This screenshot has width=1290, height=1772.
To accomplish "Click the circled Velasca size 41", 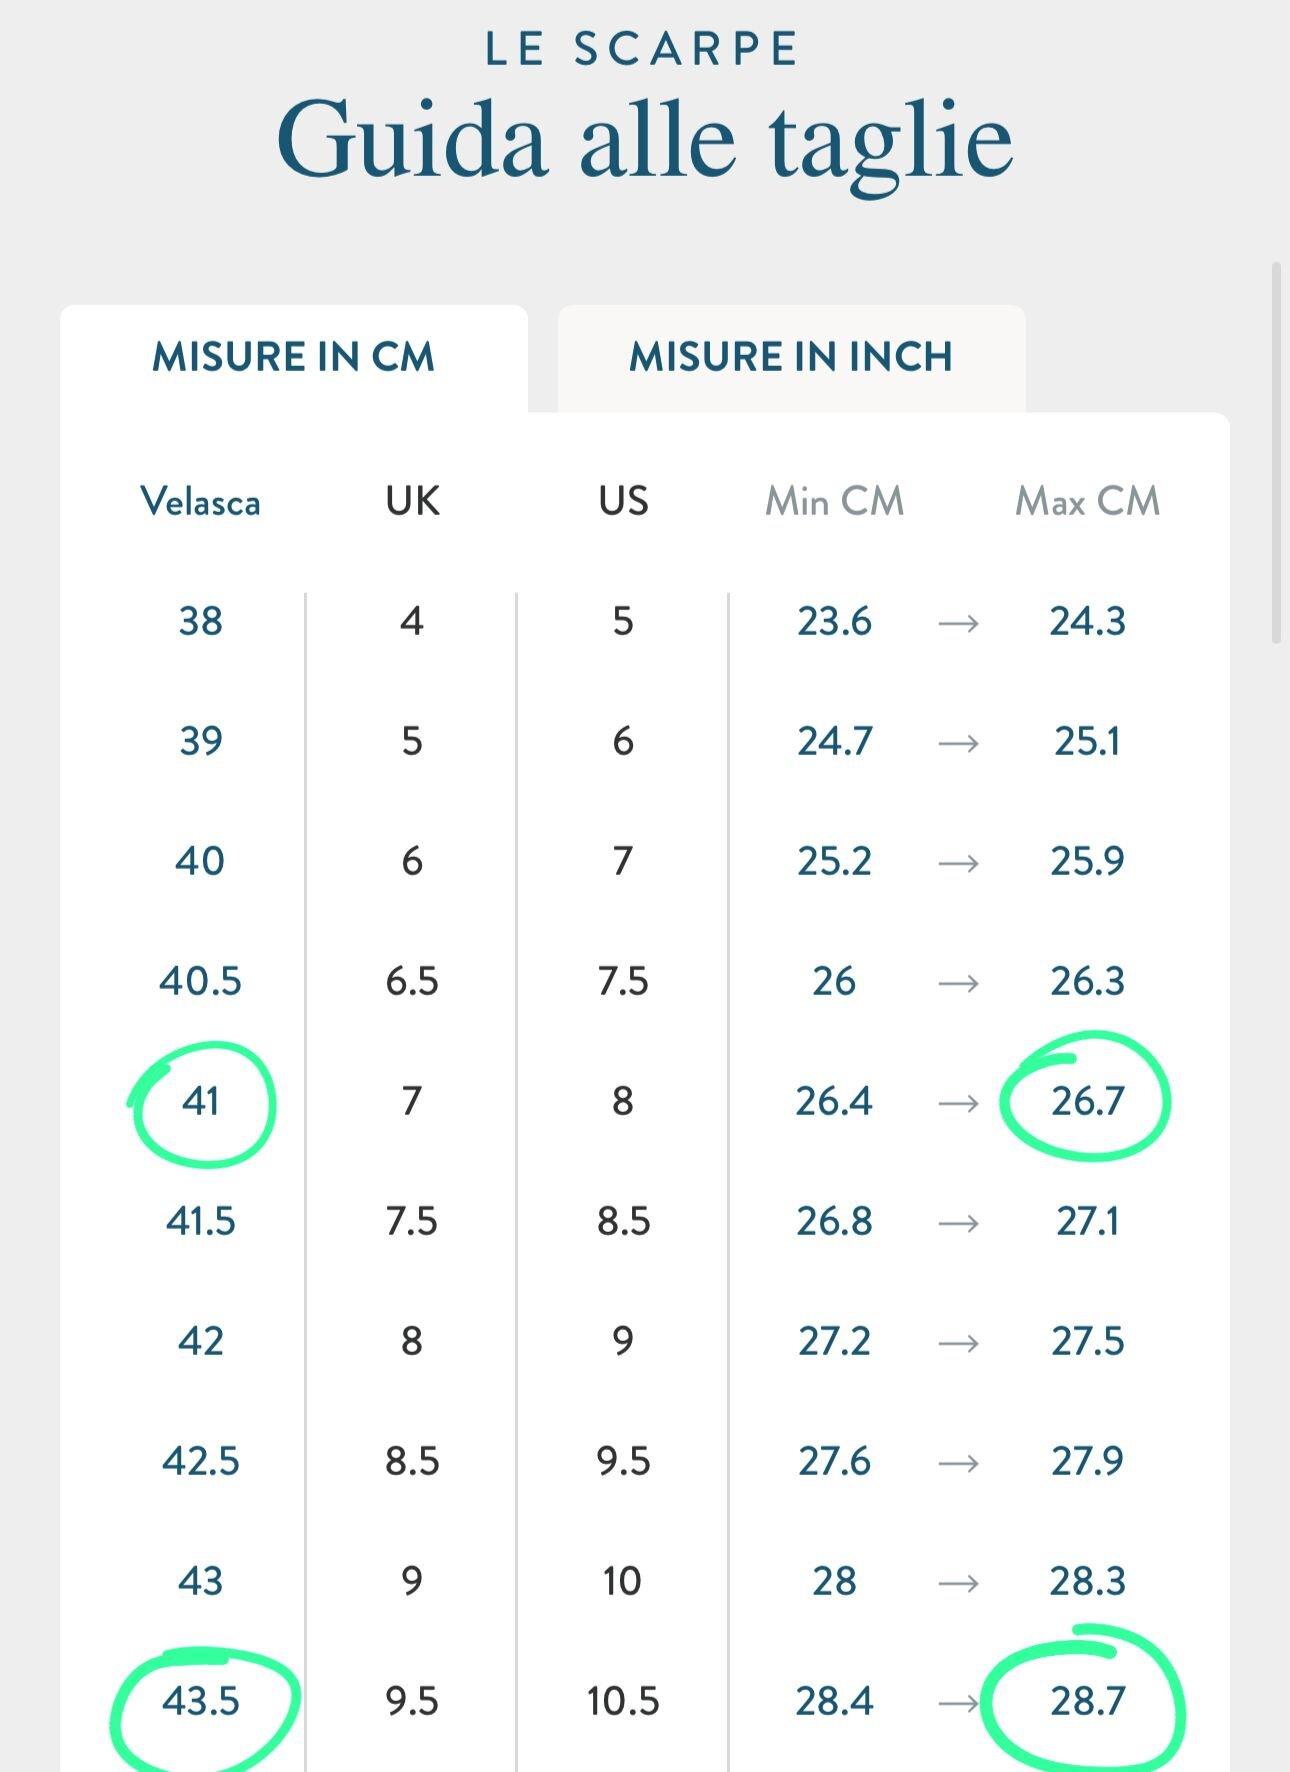I will coord(201,1101).
